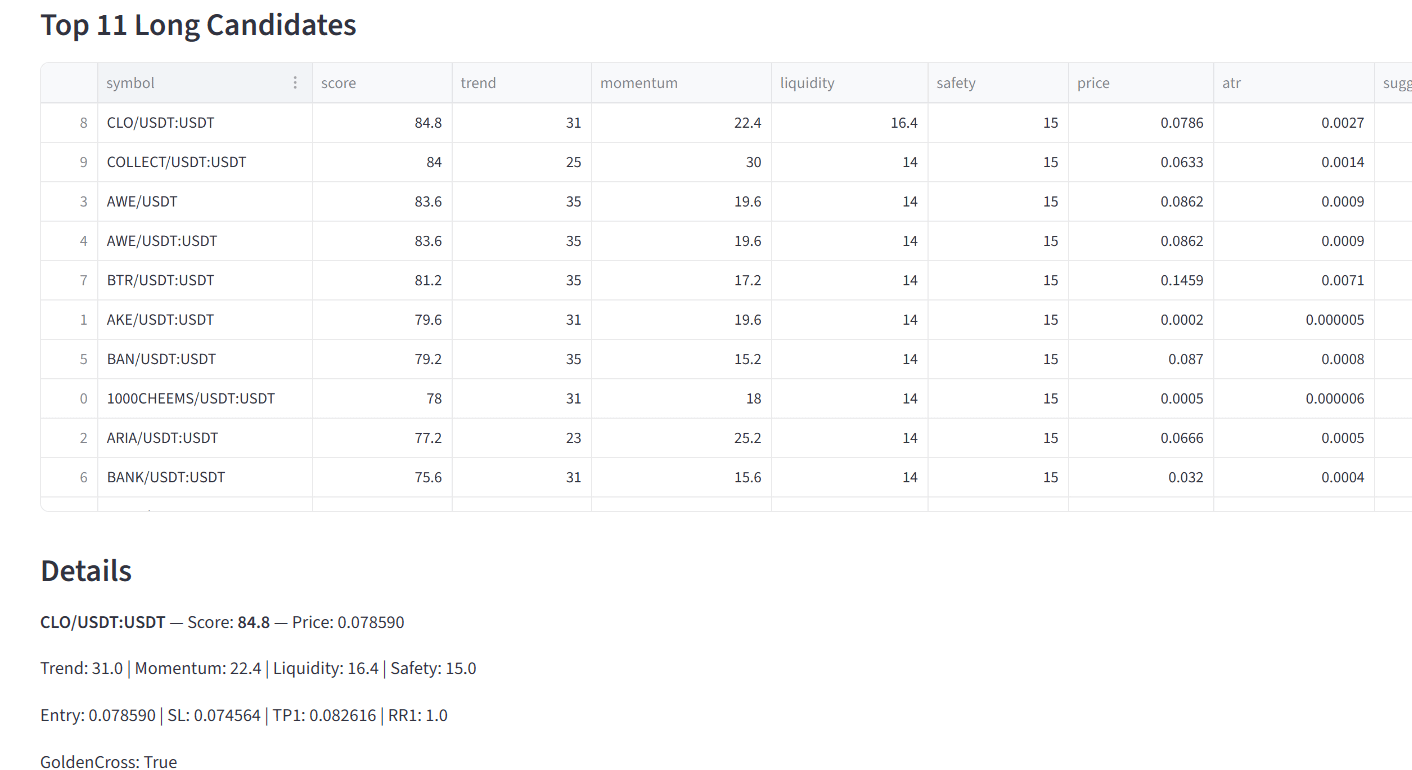
Task: Click the price column header
Action: tap(1139, 83)
